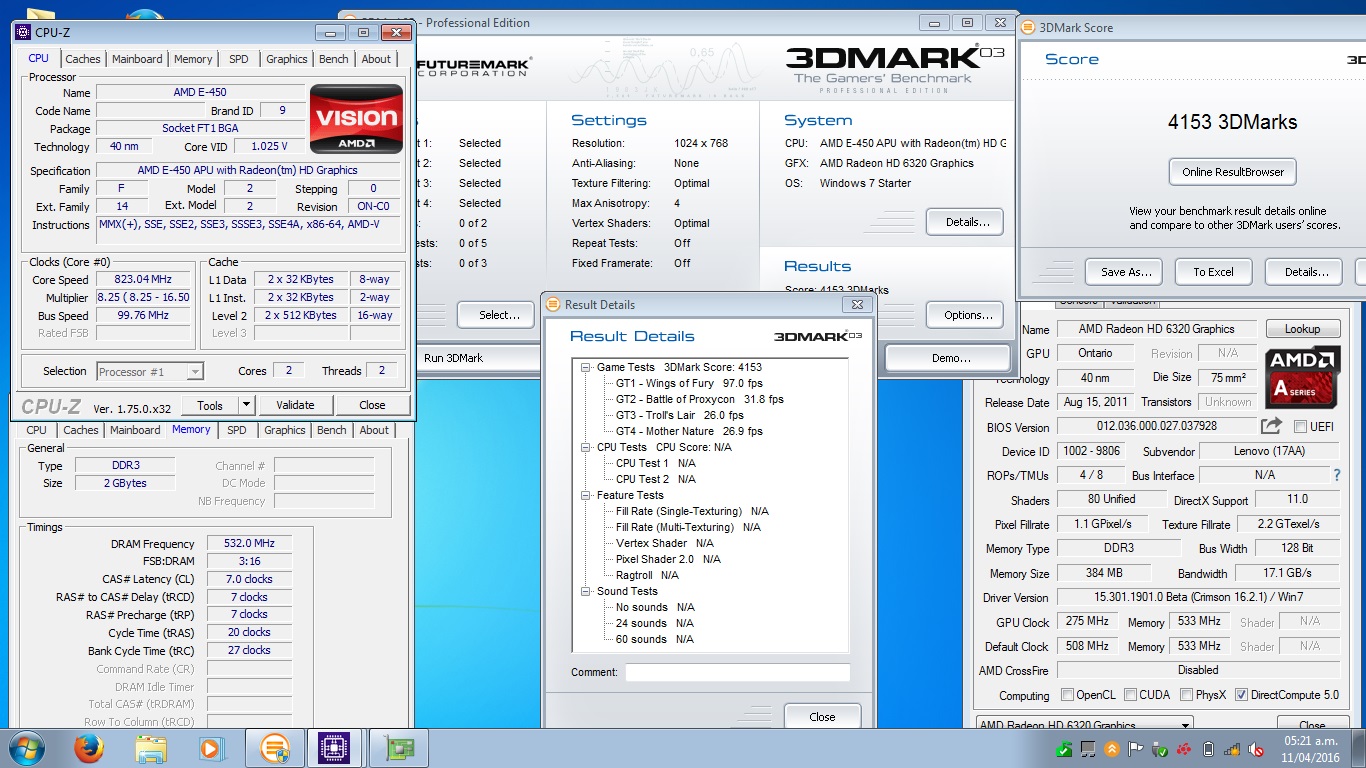Click the volume muted tray icon
This screenshot has width=1366, height=768.
[1254, 748]
